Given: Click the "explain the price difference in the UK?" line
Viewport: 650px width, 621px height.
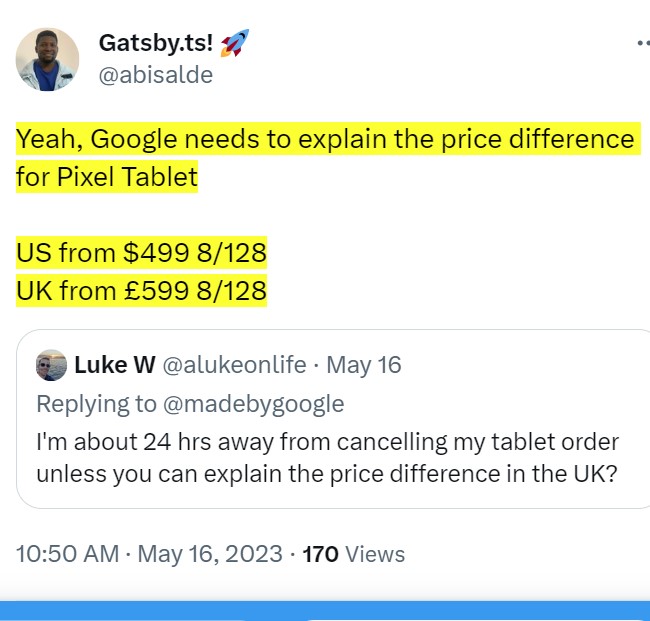Looking at the screenshot, I should (326, 473).
